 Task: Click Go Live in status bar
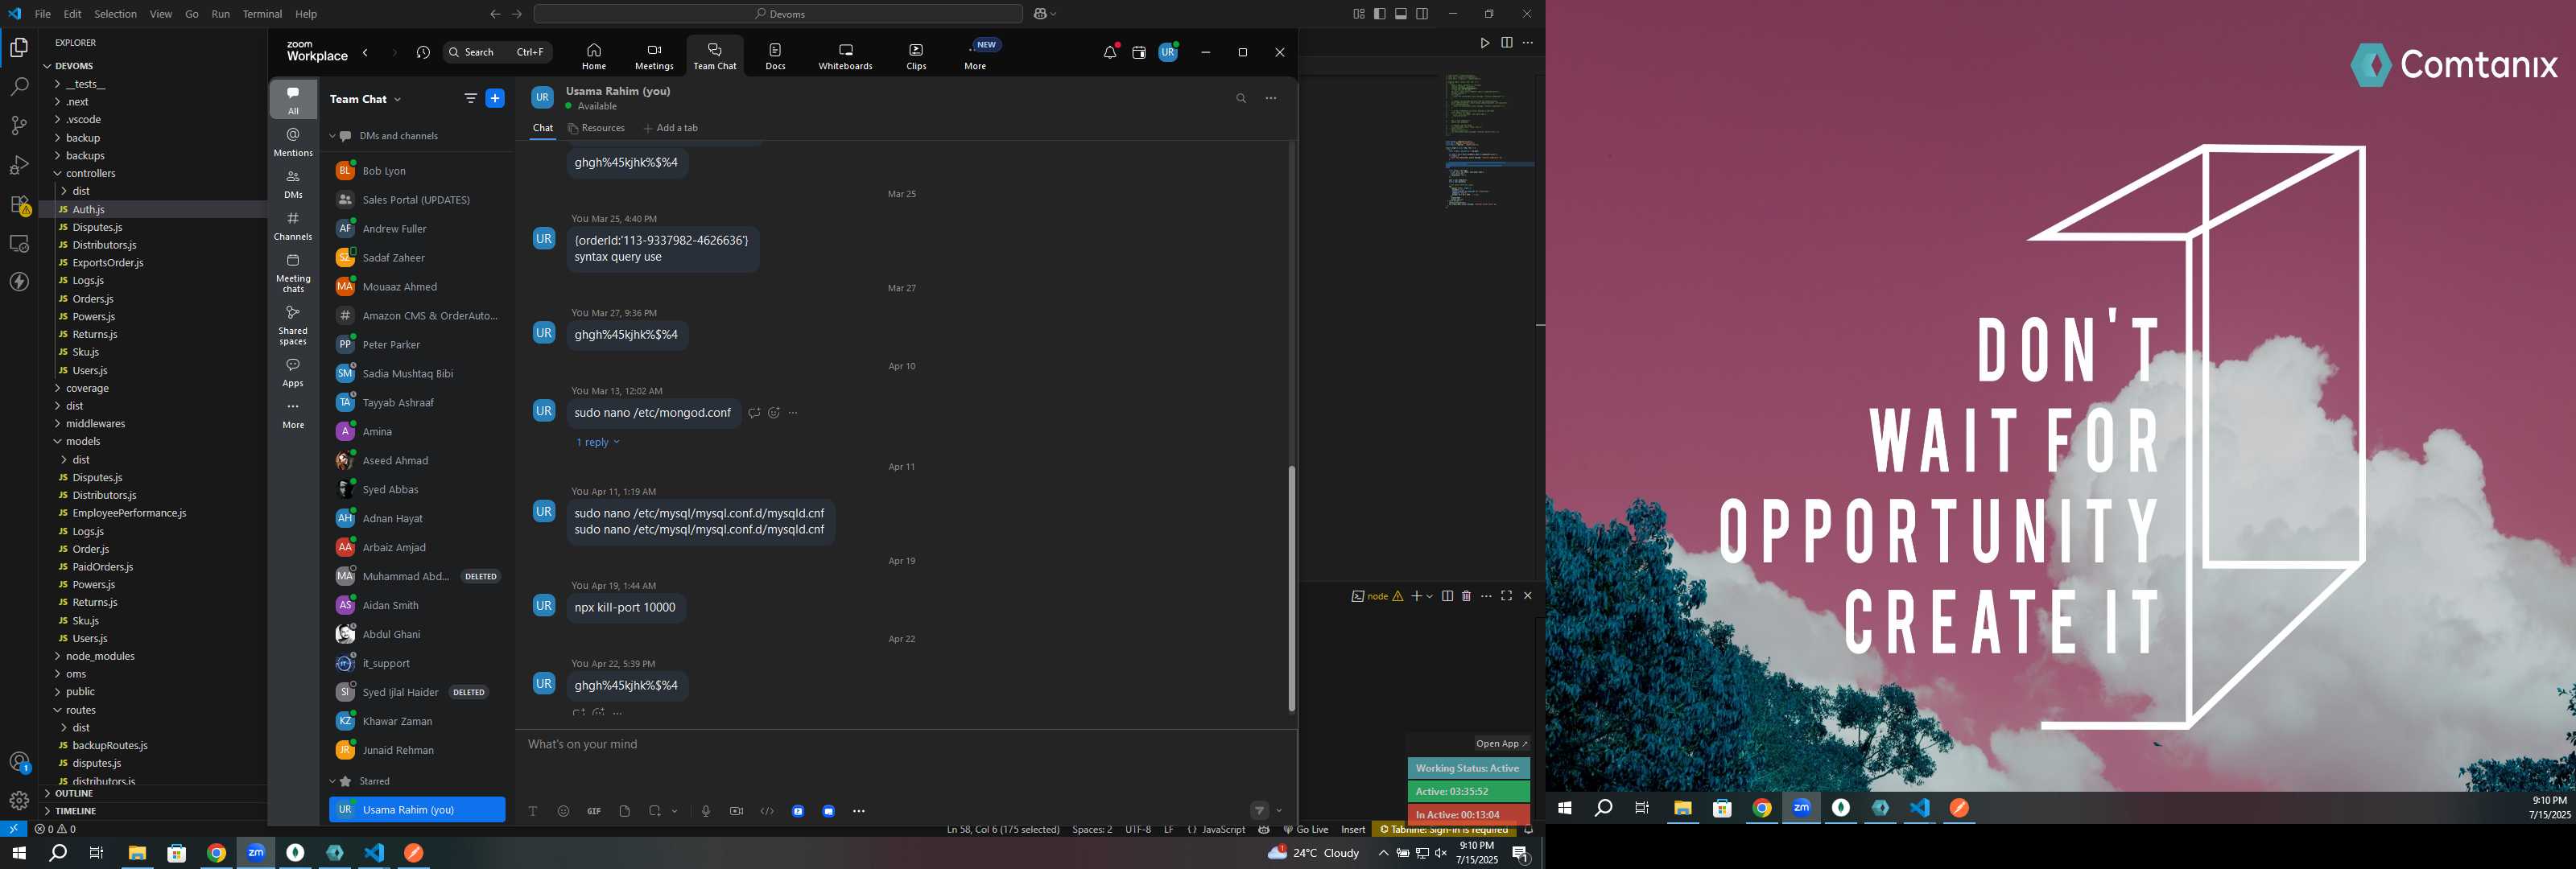tap(1306, 829)
